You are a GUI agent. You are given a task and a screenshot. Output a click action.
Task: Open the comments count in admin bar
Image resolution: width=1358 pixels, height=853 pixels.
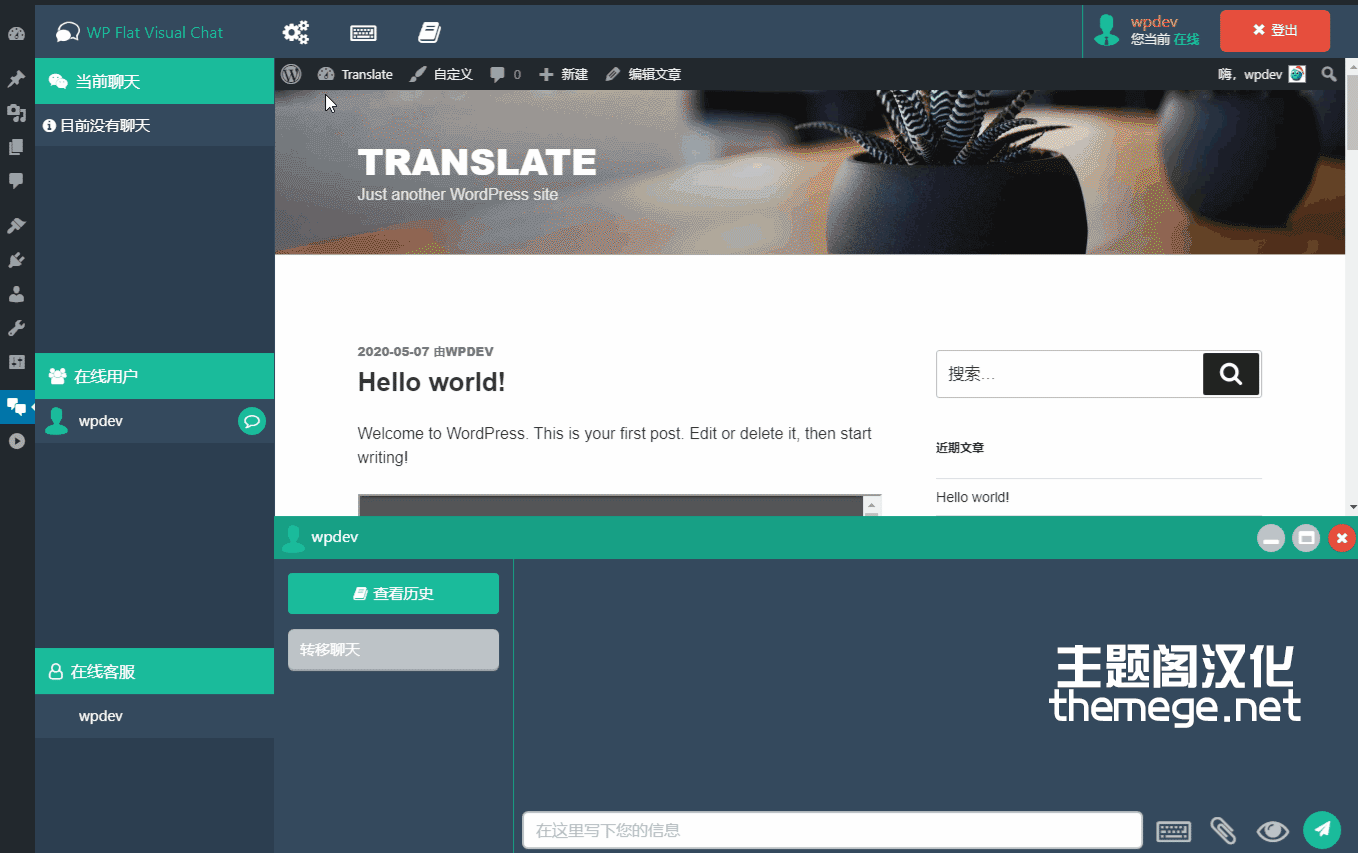click(x=505, y=74)
